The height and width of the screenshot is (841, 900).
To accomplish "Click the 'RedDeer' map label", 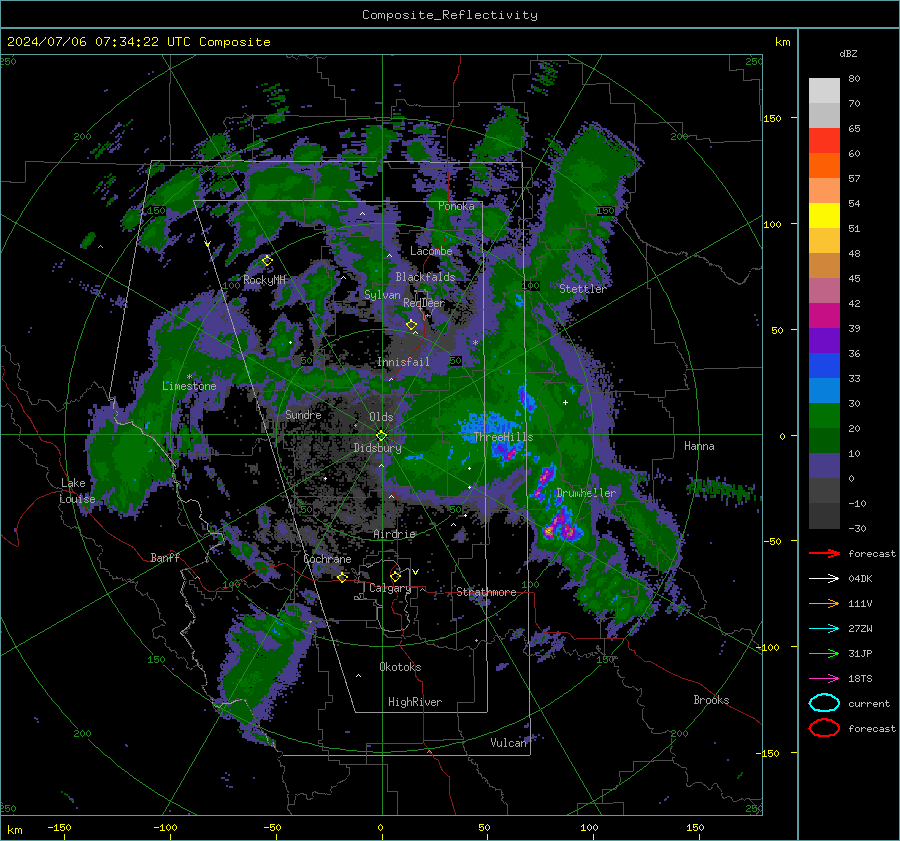I will (x=424, y=303).
